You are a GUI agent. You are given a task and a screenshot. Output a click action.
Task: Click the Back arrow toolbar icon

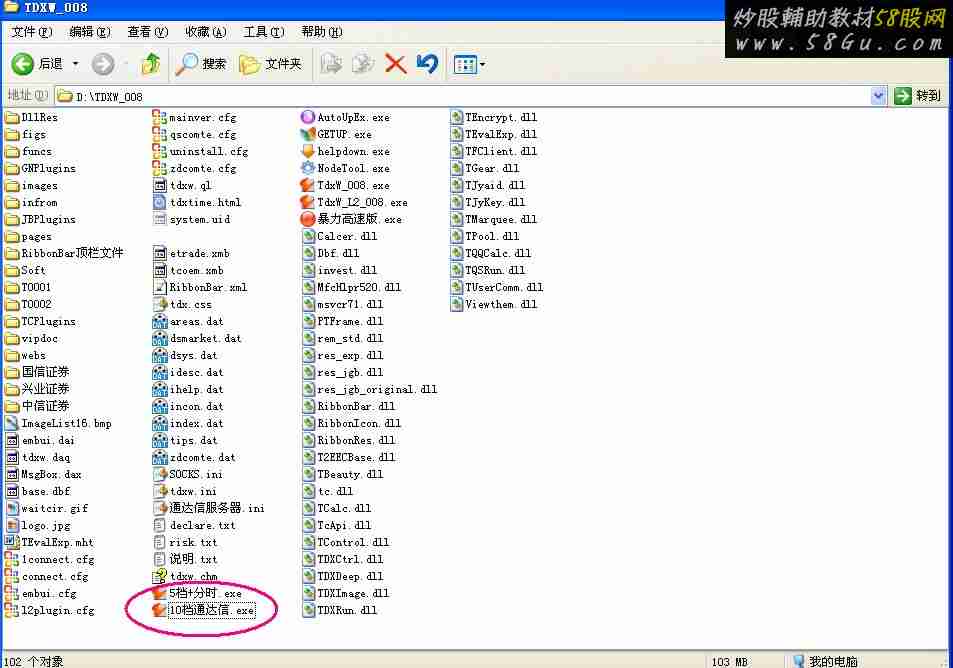click(x=22, y=64)
